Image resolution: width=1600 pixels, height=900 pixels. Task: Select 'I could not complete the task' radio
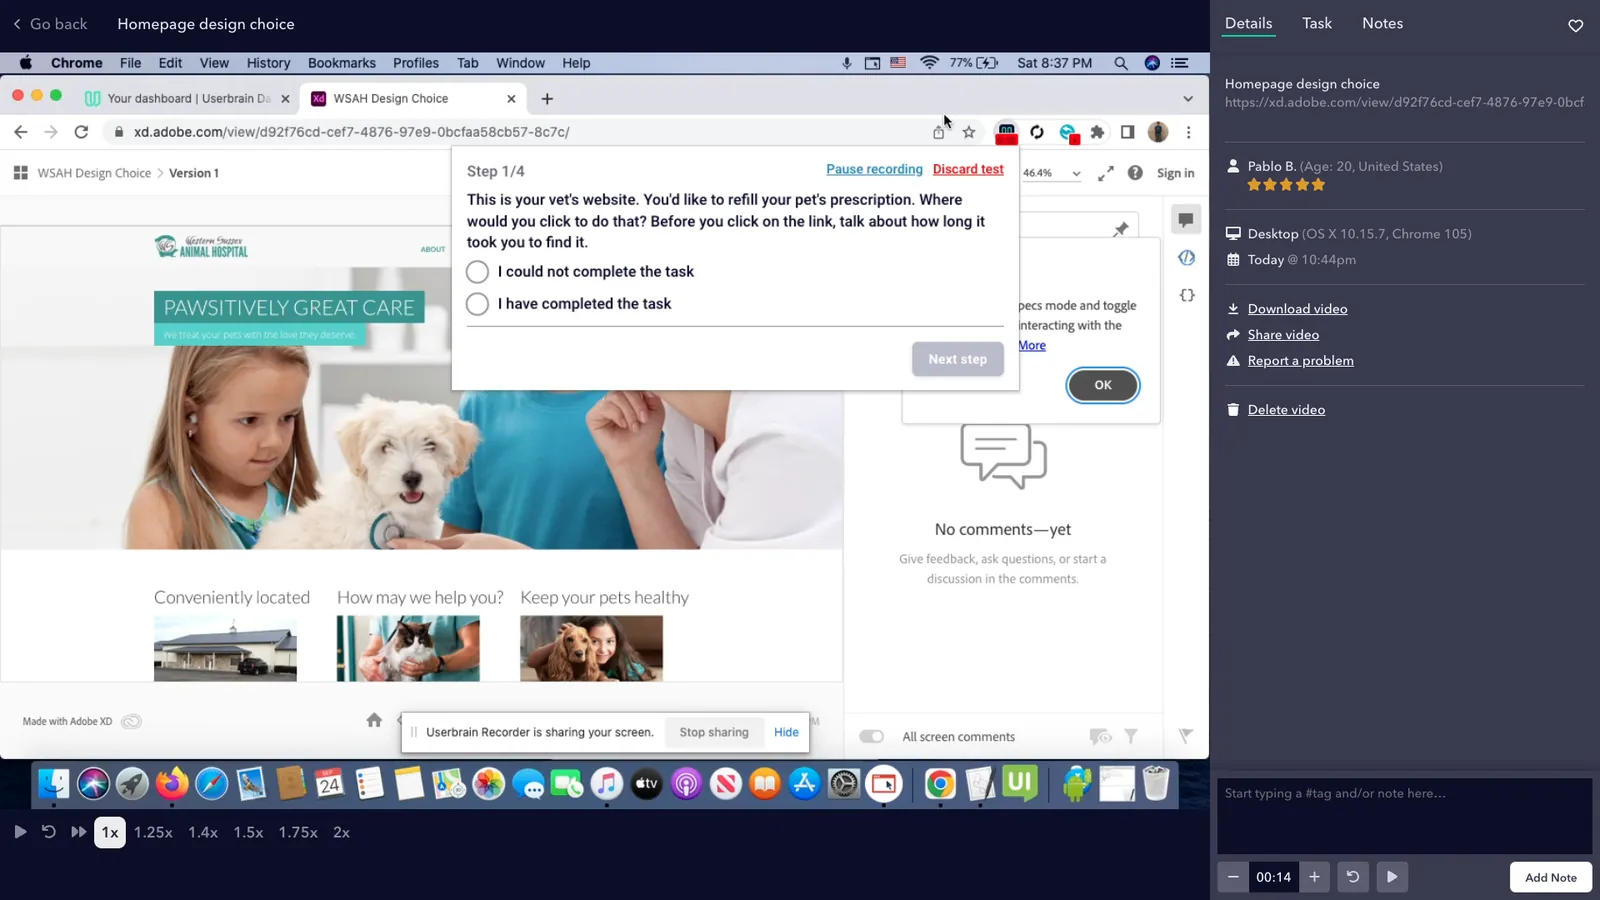tap(477, 272)
